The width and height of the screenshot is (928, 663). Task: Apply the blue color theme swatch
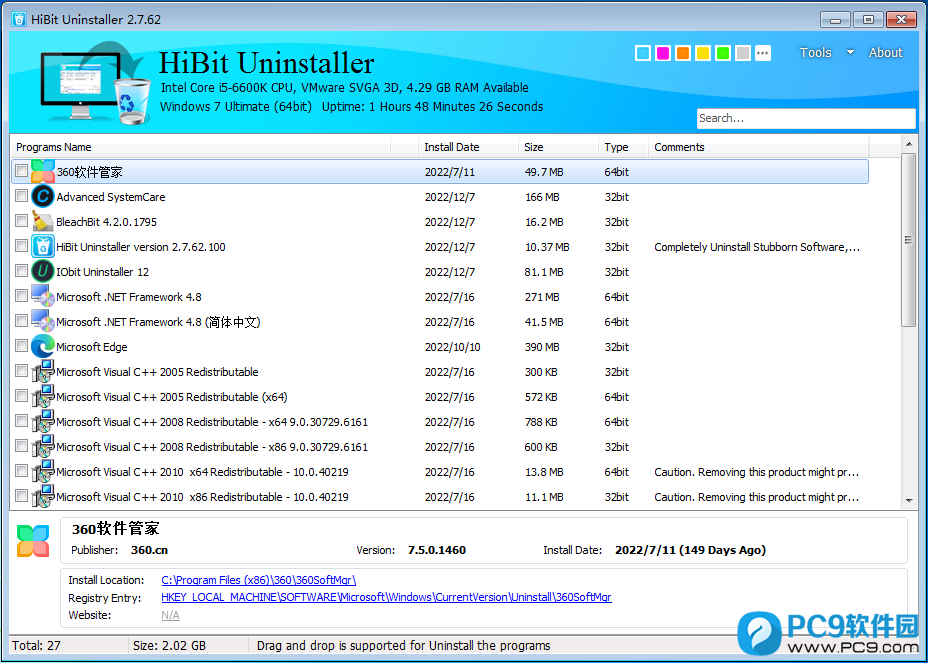click(643, 53)
